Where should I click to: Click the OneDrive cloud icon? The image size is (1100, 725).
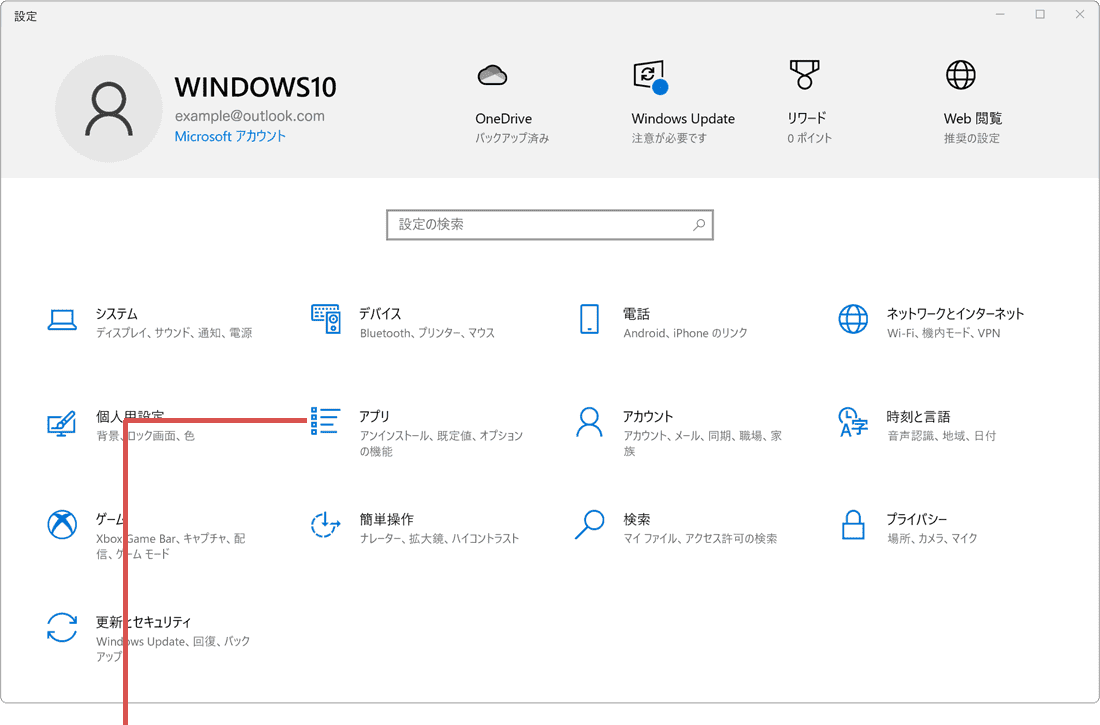pos(492,75)
